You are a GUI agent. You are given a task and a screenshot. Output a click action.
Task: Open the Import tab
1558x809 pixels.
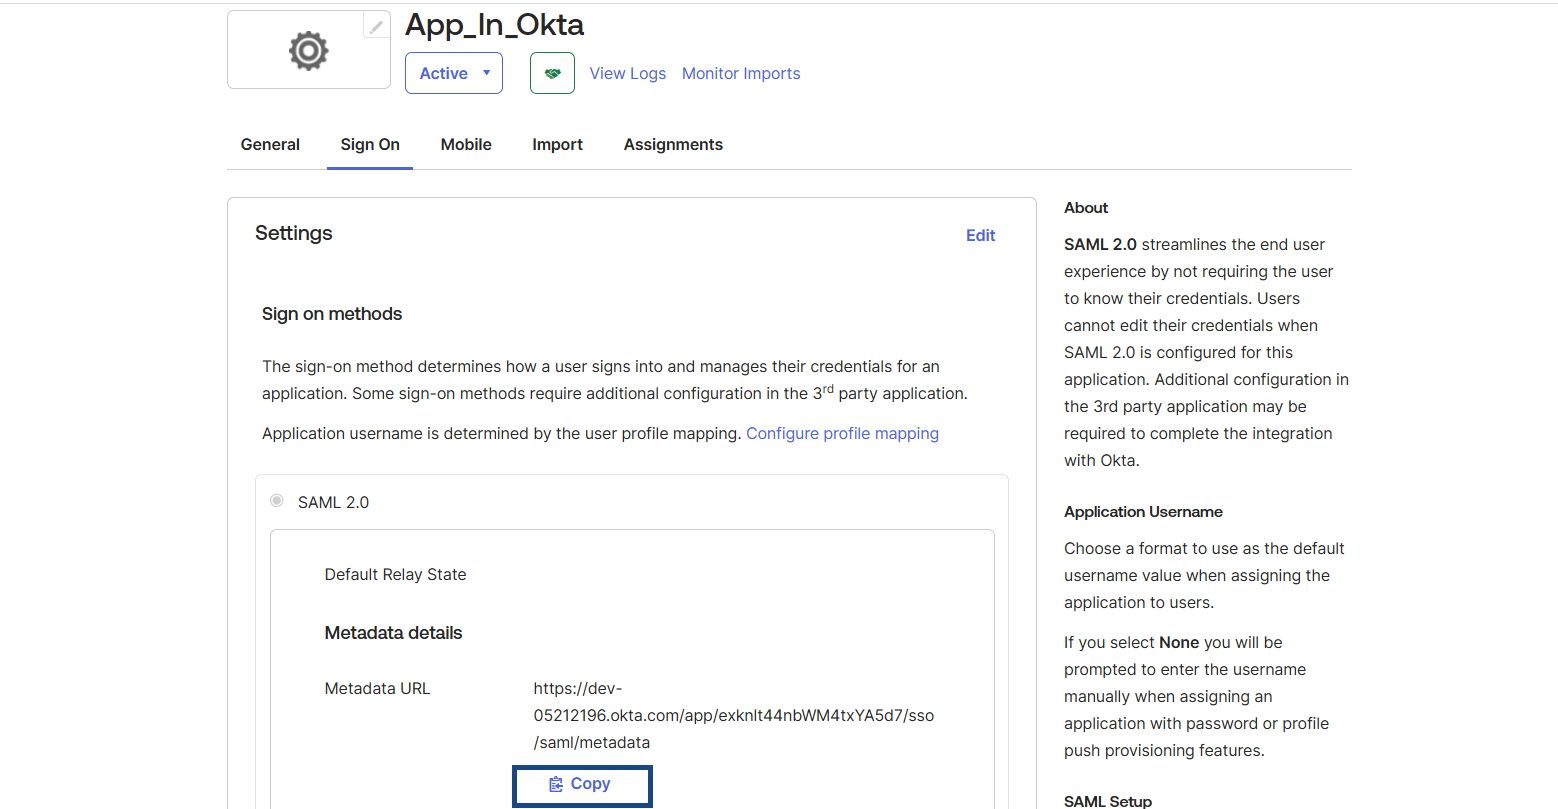coord(557,144)
